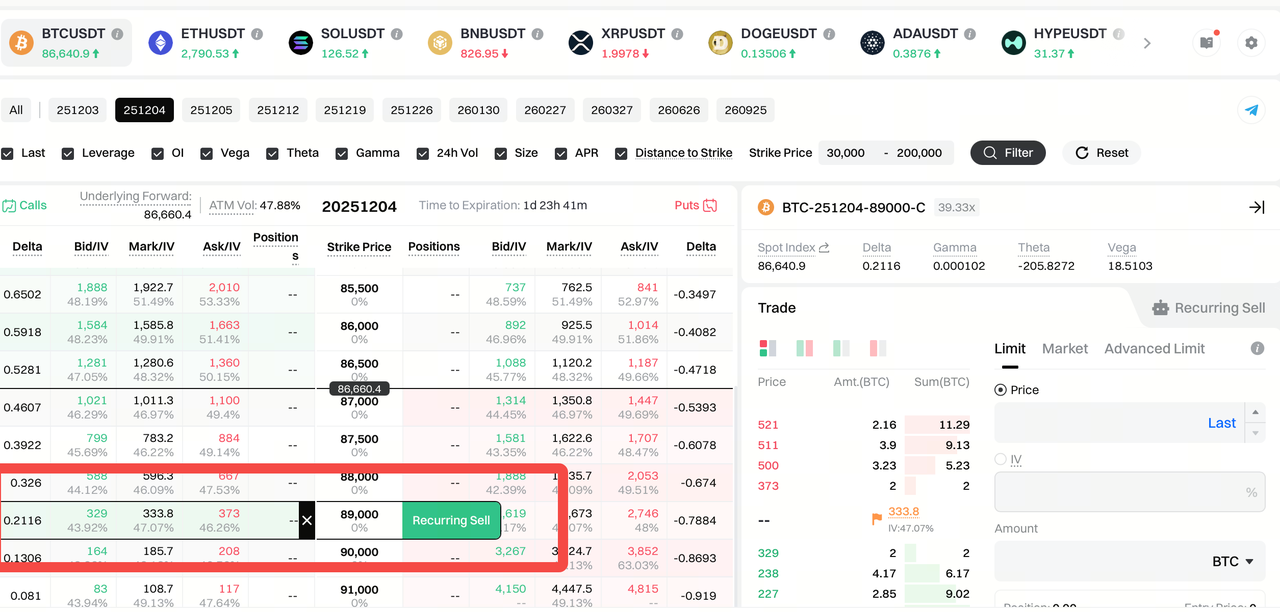The width and height of the screenshot is (1280, 612).
Task: Click the green Recurring Sell button
Action: click(451, 521)
